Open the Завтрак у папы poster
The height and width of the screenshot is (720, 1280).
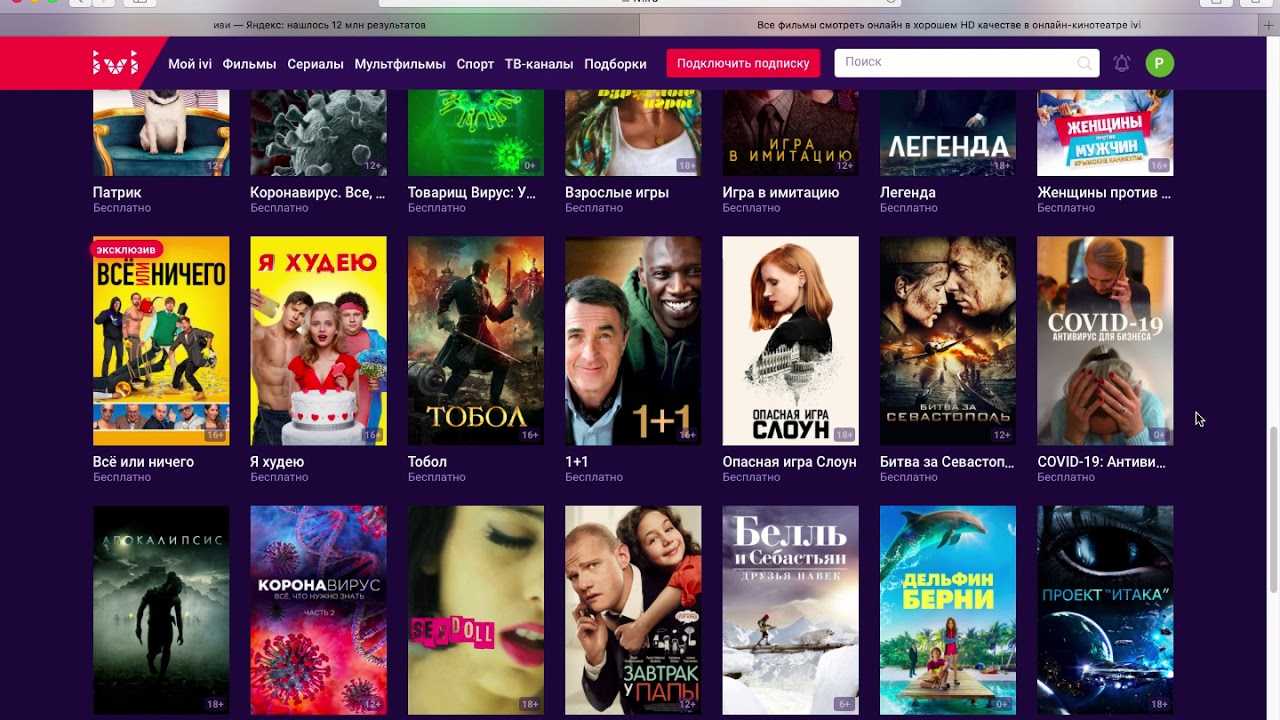[x=633, y=610]
